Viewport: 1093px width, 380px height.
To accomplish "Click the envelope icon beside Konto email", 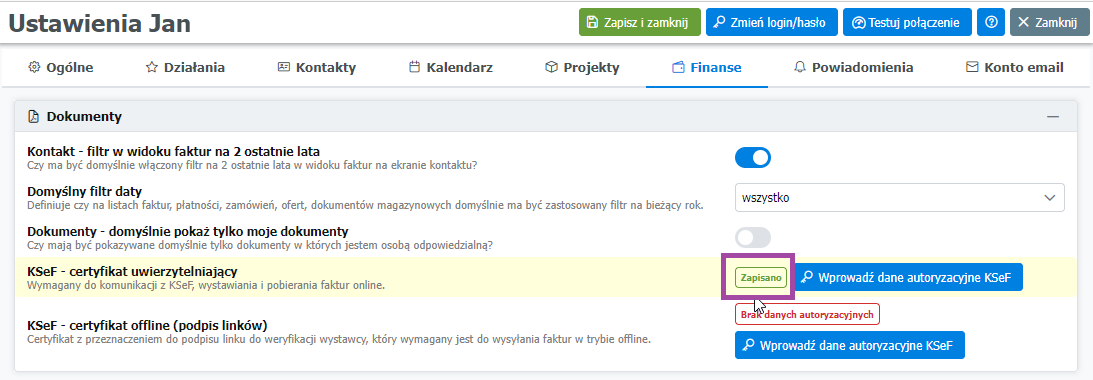I will (x=972, y=68).
